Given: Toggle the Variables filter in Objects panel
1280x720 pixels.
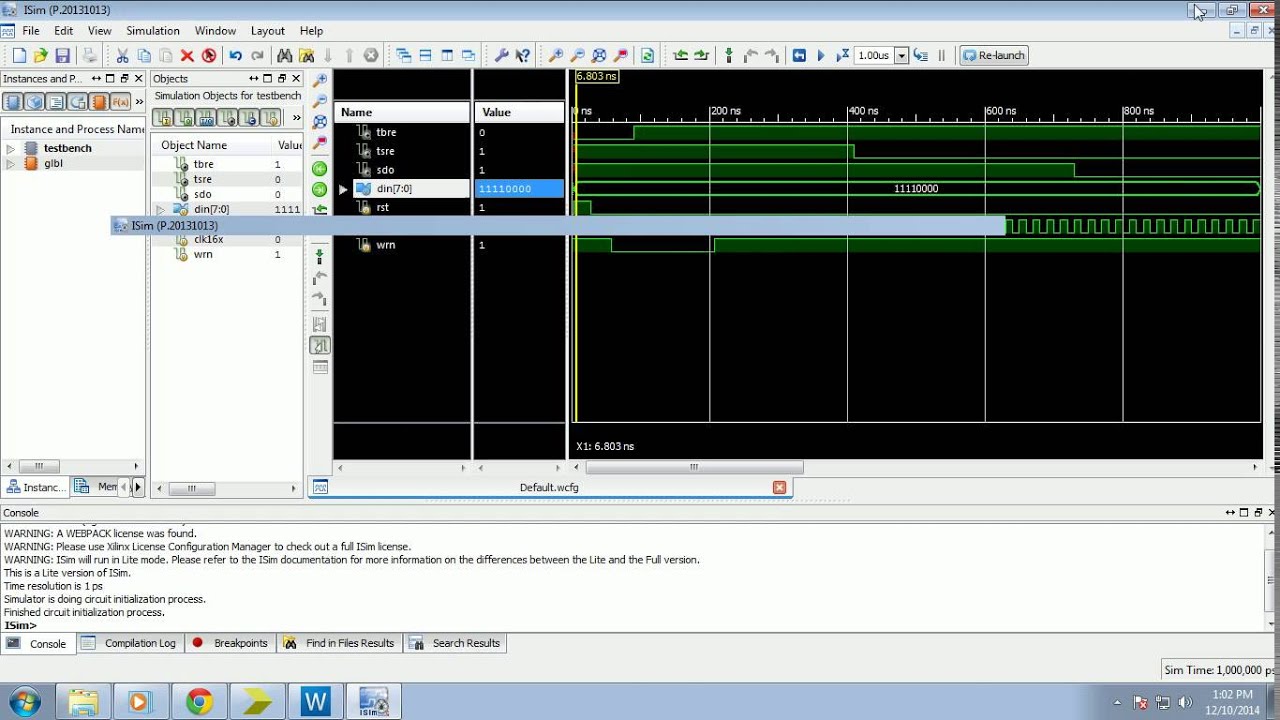Looking at the screenshot, I should coord(269,118).
